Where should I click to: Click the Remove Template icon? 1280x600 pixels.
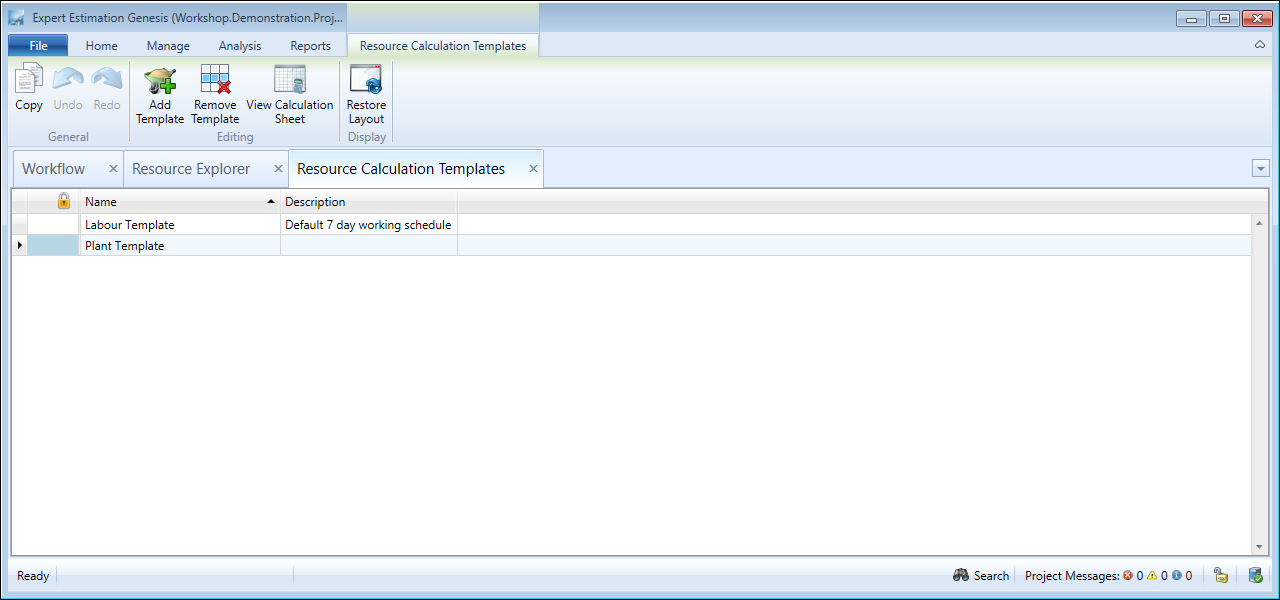point(215,80)
